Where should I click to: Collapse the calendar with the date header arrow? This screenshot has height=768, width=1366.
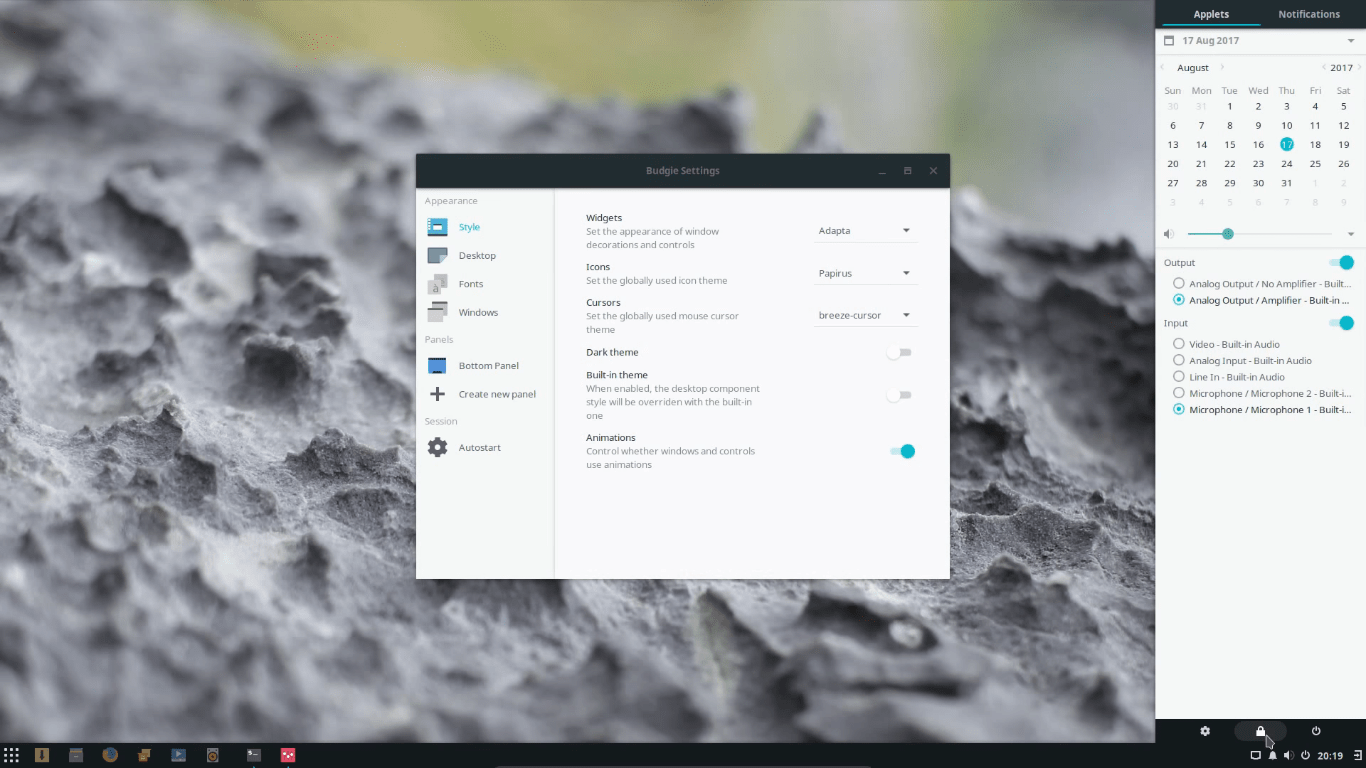pos(1351,41)
